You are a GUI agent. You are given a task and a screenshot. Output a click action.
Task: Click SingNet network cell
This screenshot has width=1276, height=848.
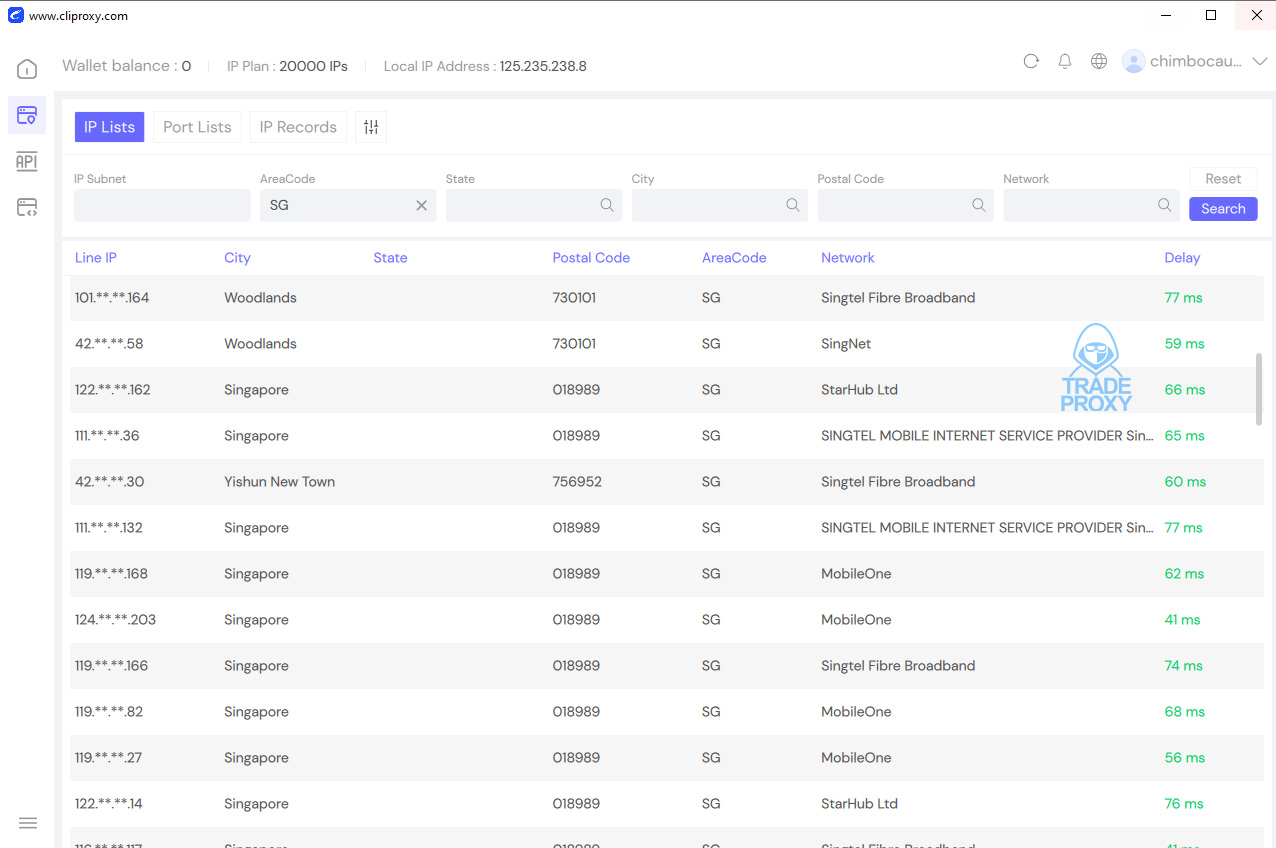click(x=846, y=344)
